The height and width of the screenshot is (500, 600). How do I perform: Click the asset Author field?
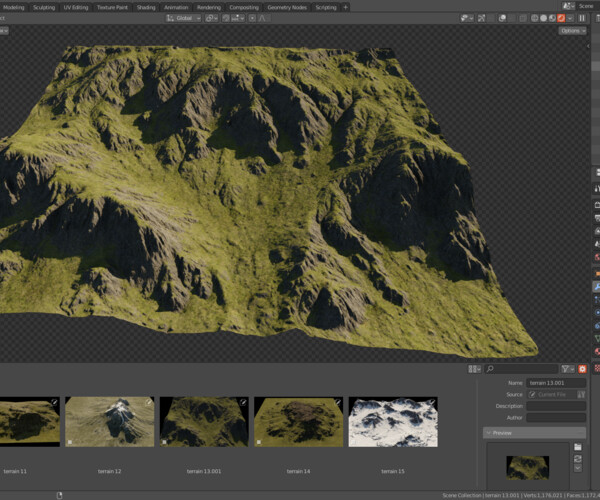click(556, 417)
